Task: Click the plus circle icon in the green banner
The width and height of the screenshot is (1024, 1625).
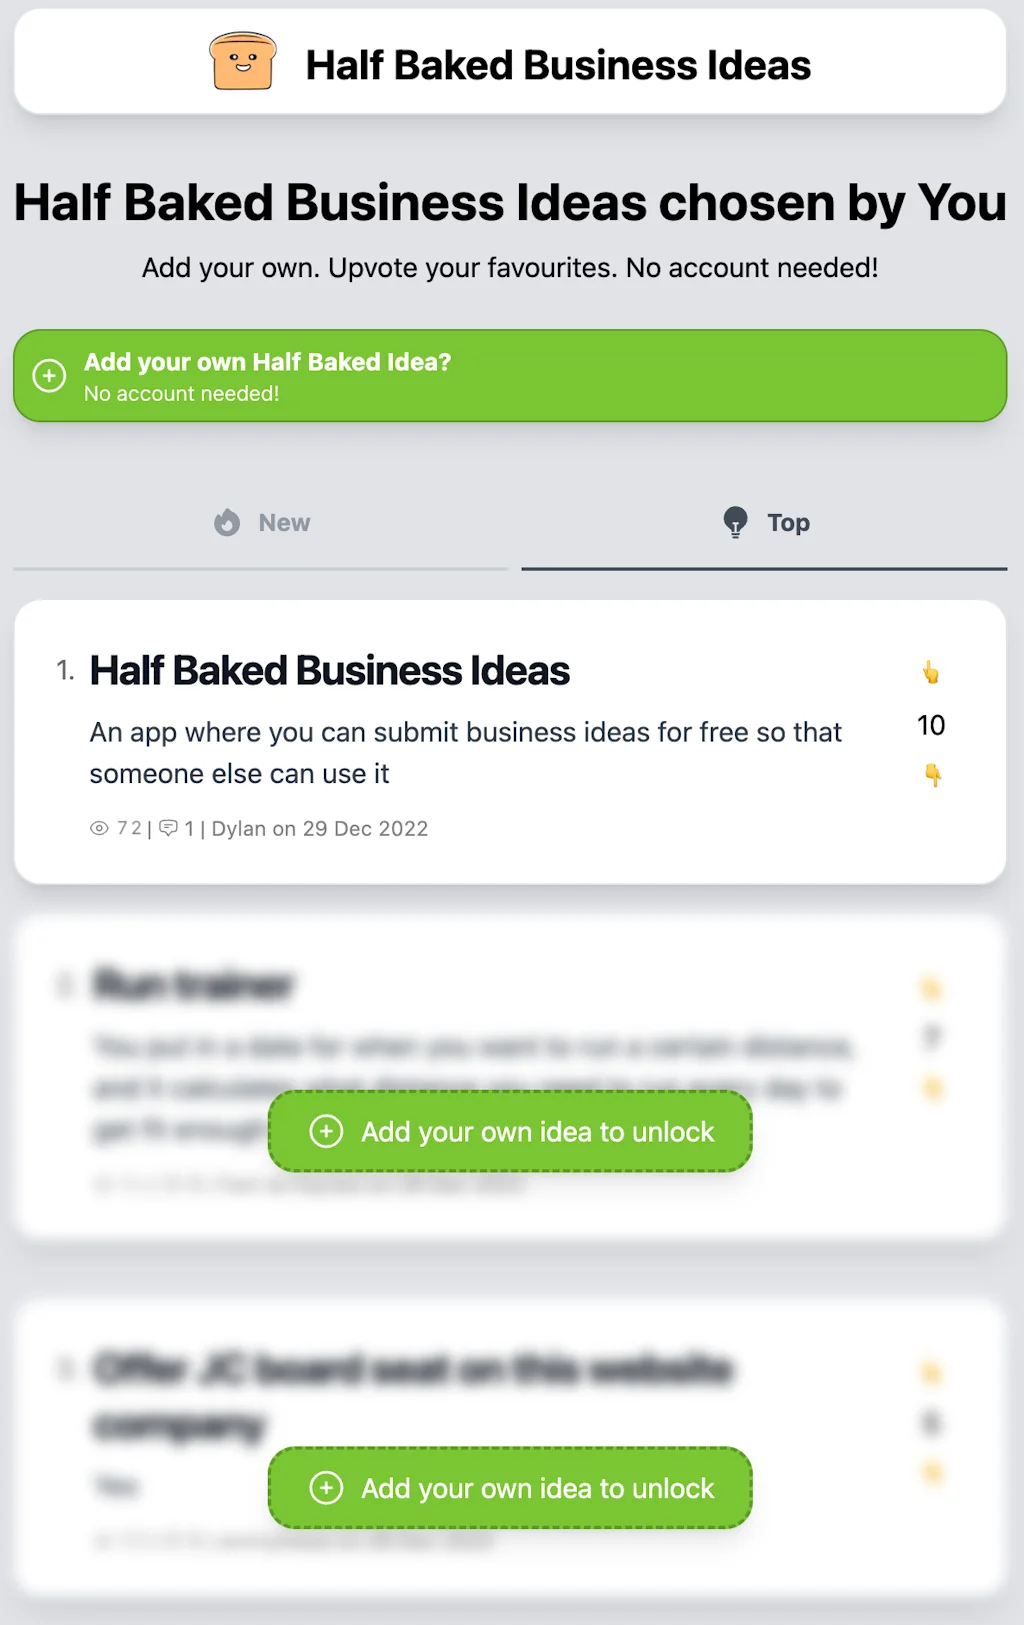Action: (49, 375)
